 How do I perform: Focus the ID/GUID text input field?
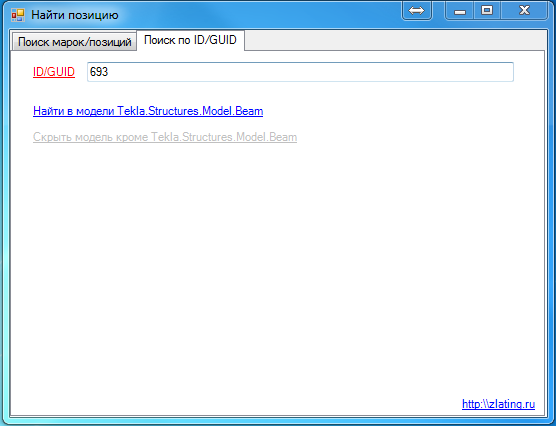coord(300,72)
